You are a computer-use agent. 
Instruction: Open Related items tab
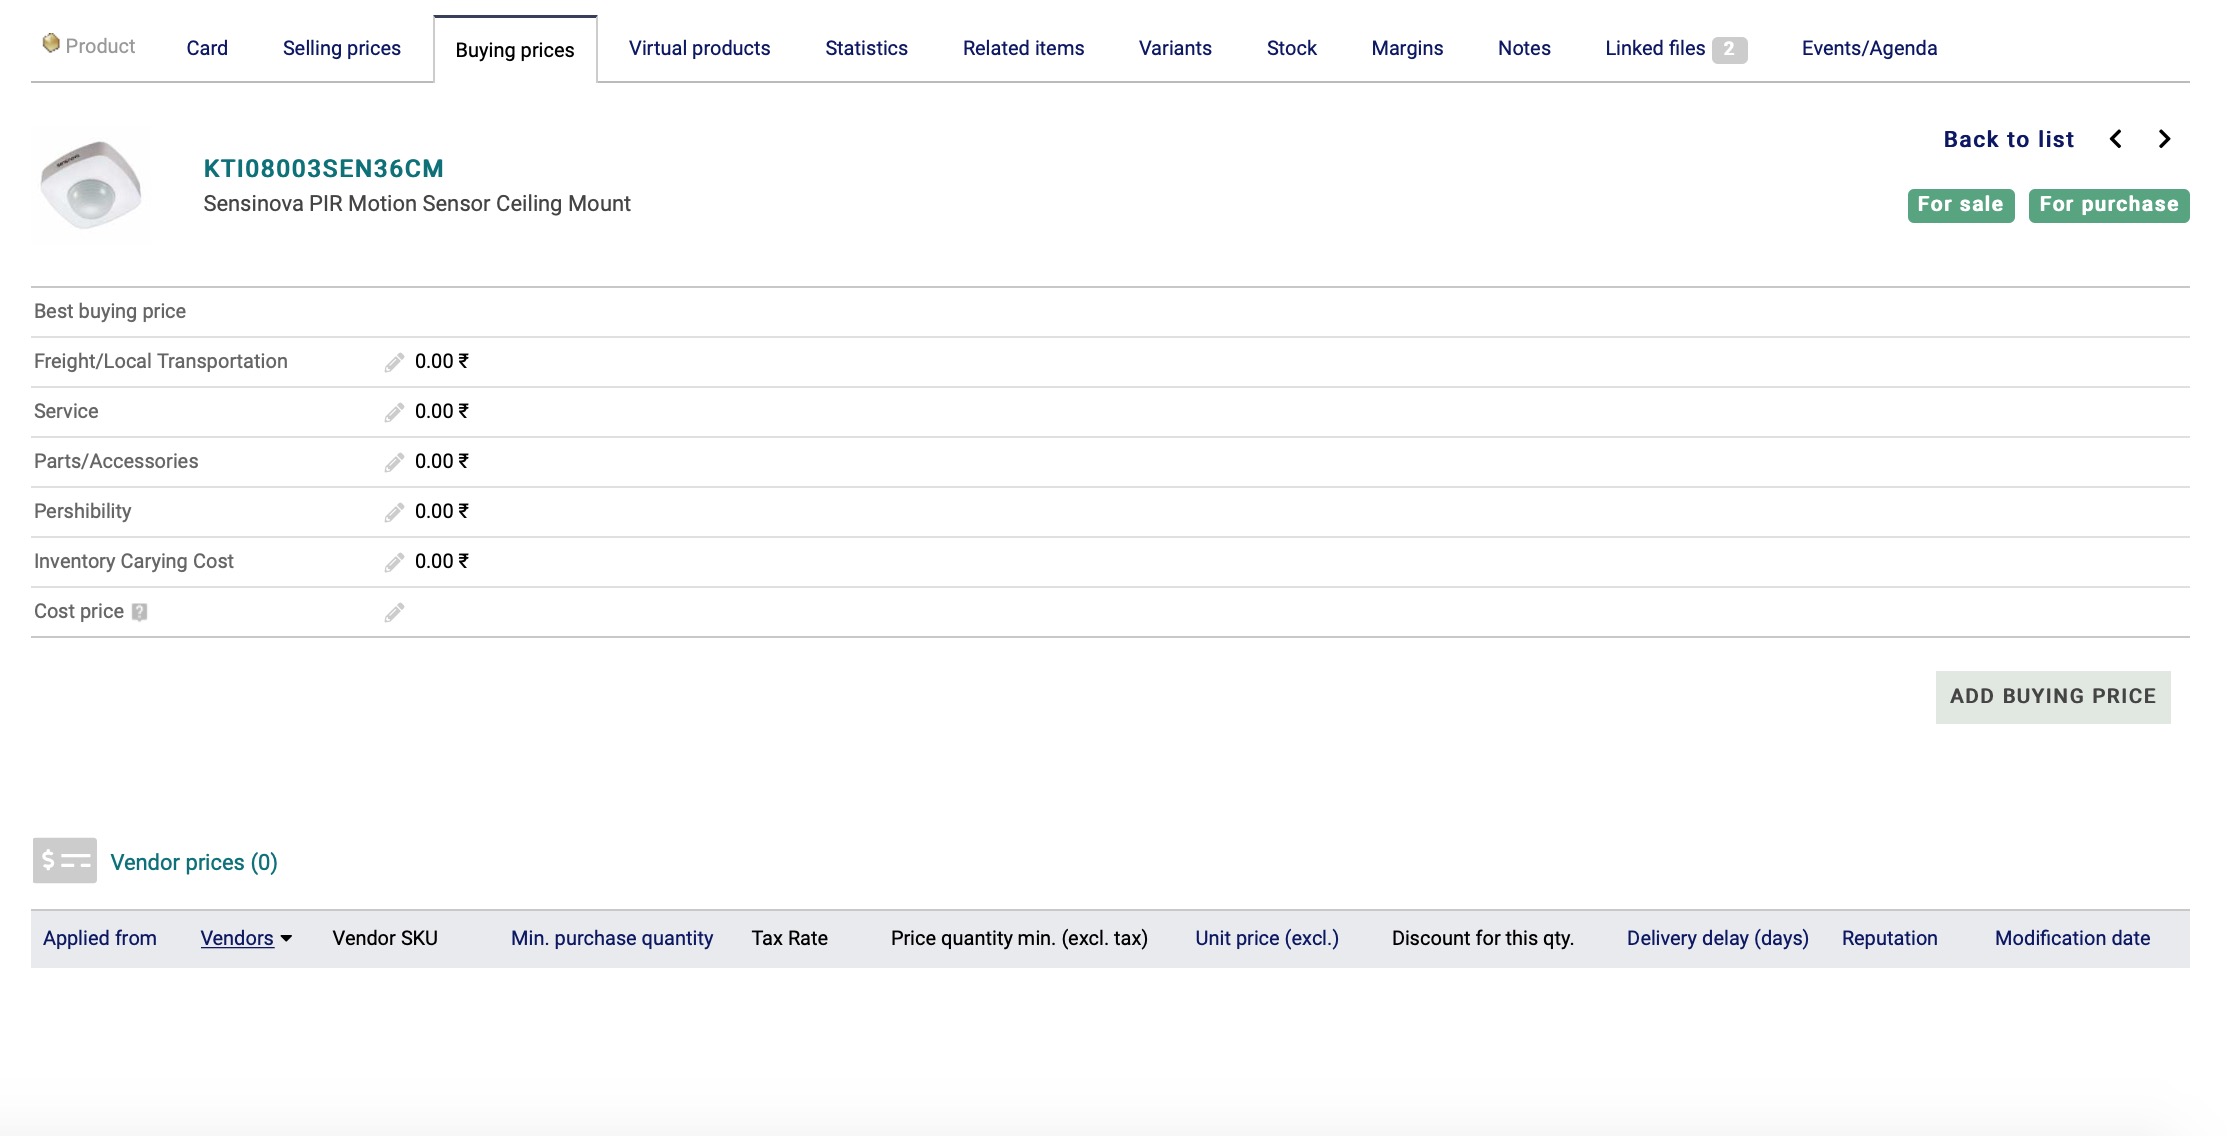[1024, 48]
